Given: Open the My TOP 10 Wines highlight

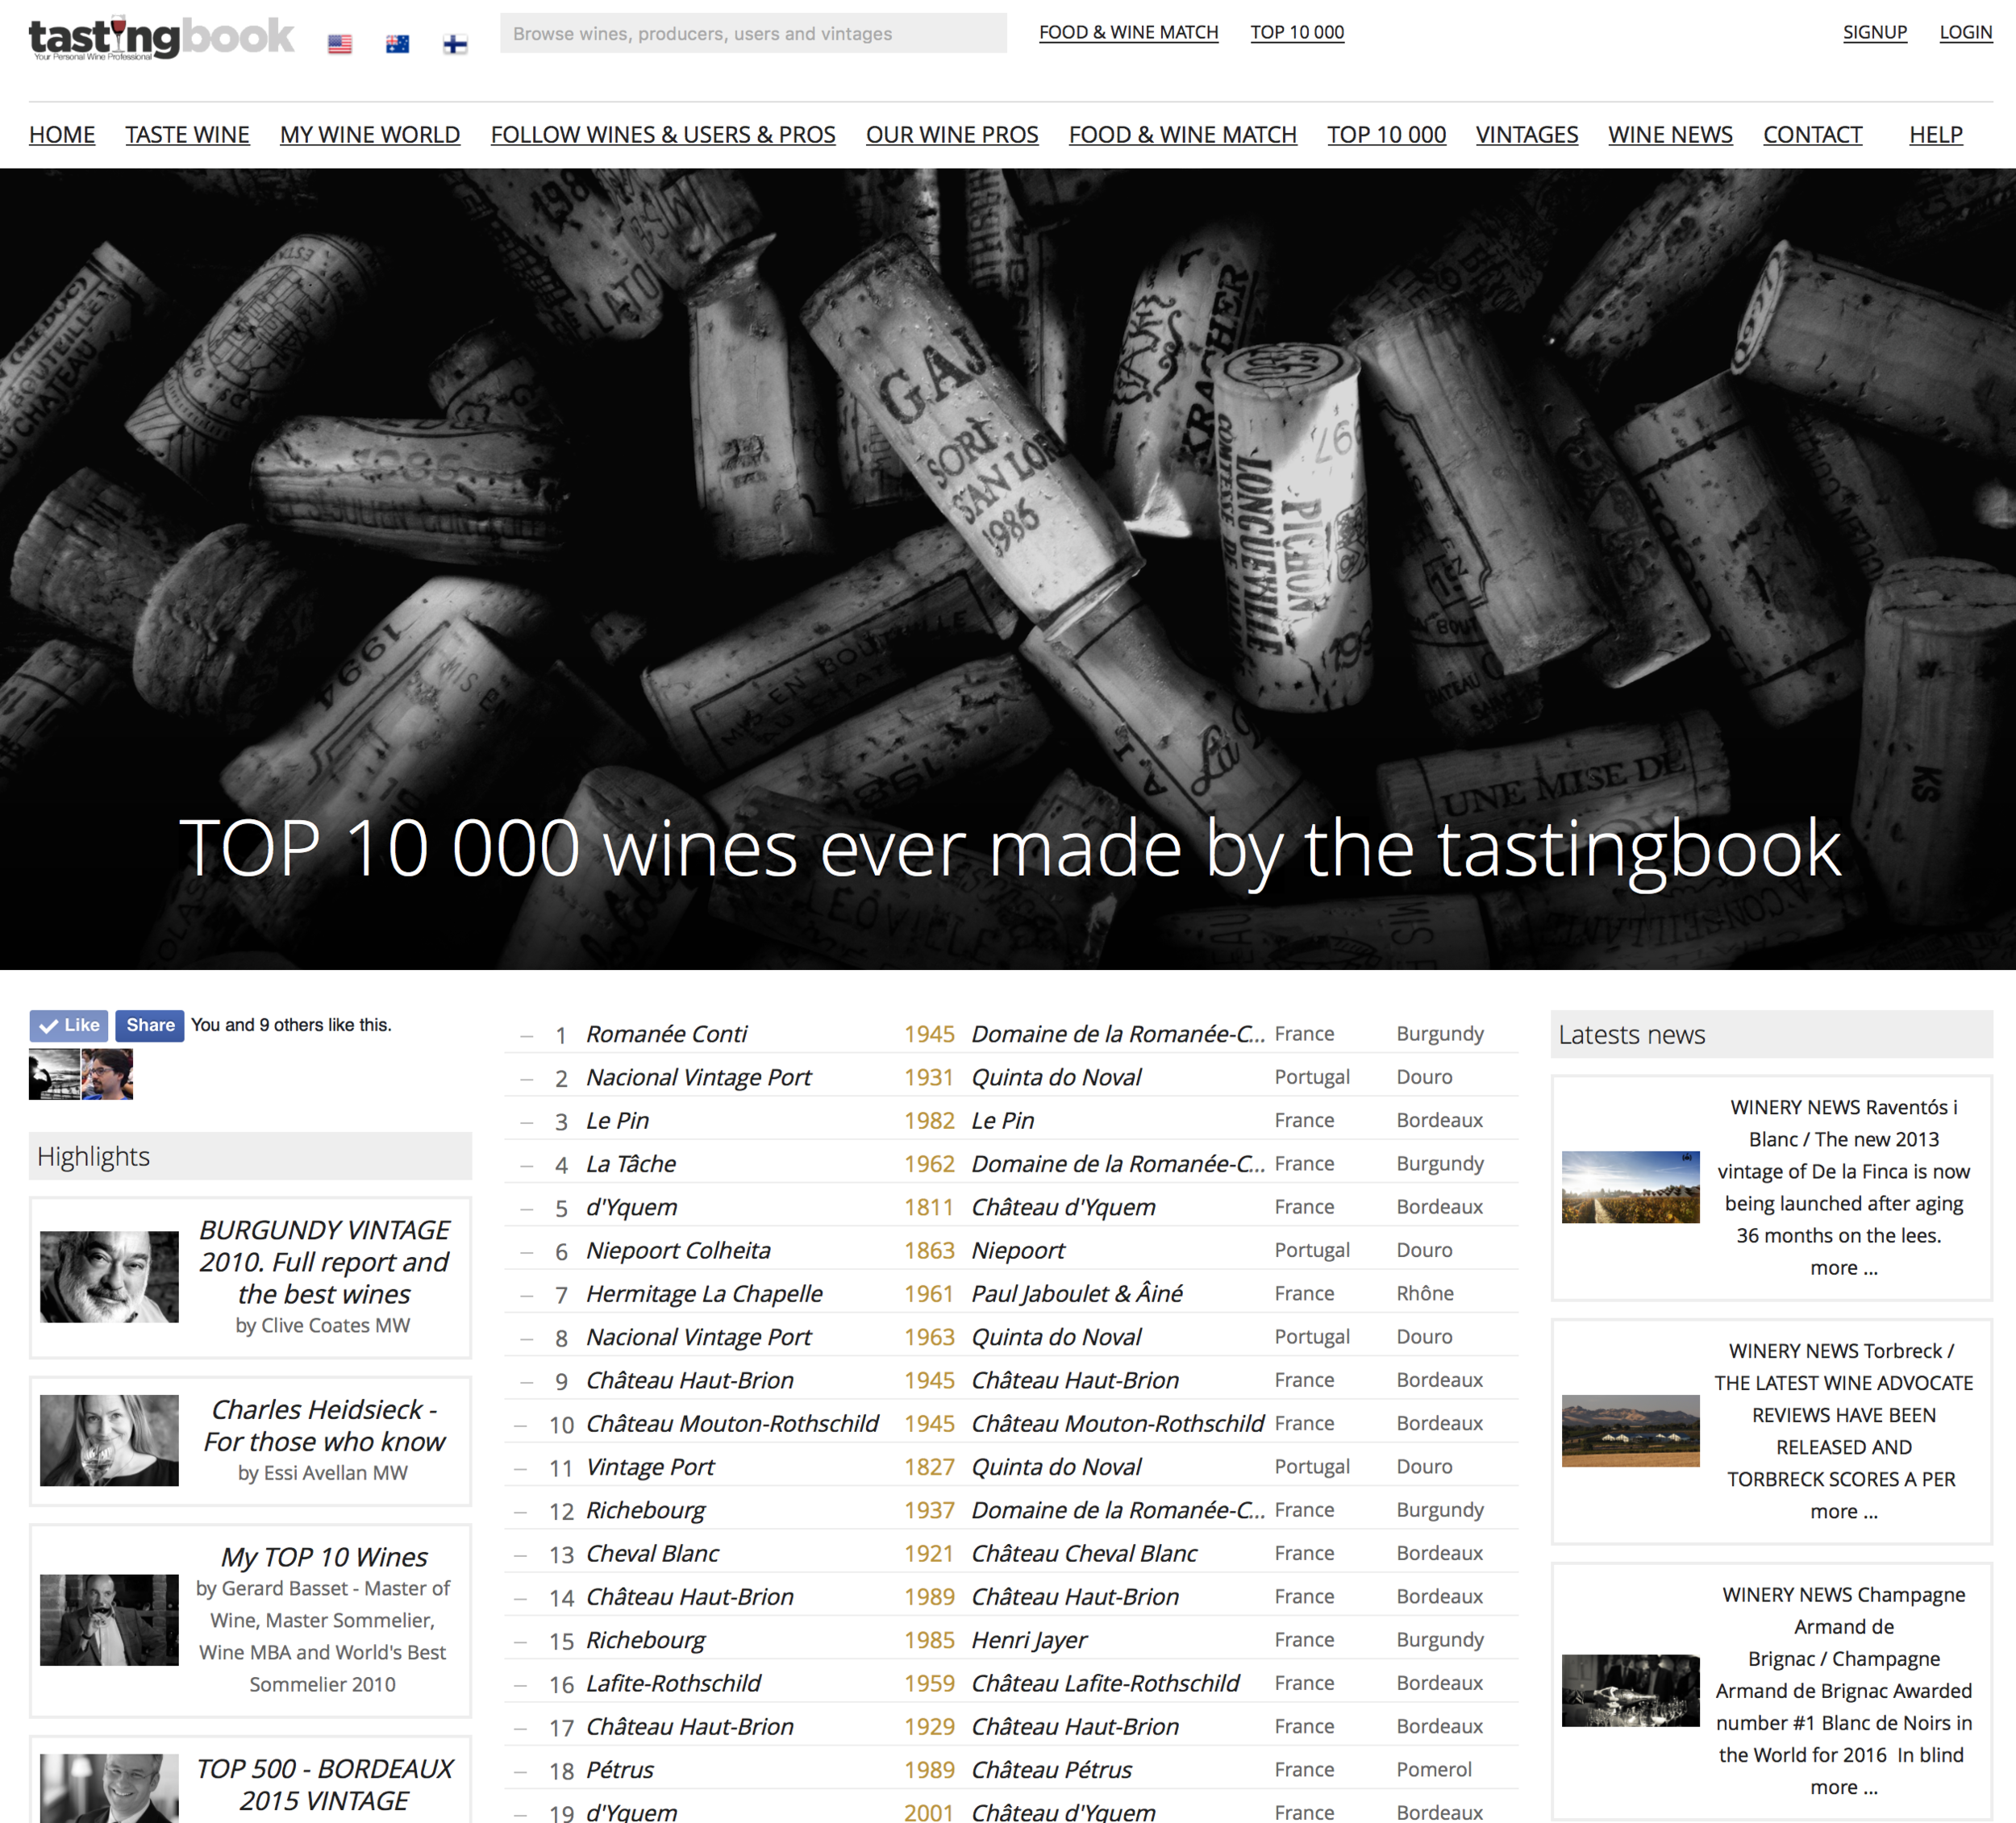Looking at the screenshot, I should 323,1557.
